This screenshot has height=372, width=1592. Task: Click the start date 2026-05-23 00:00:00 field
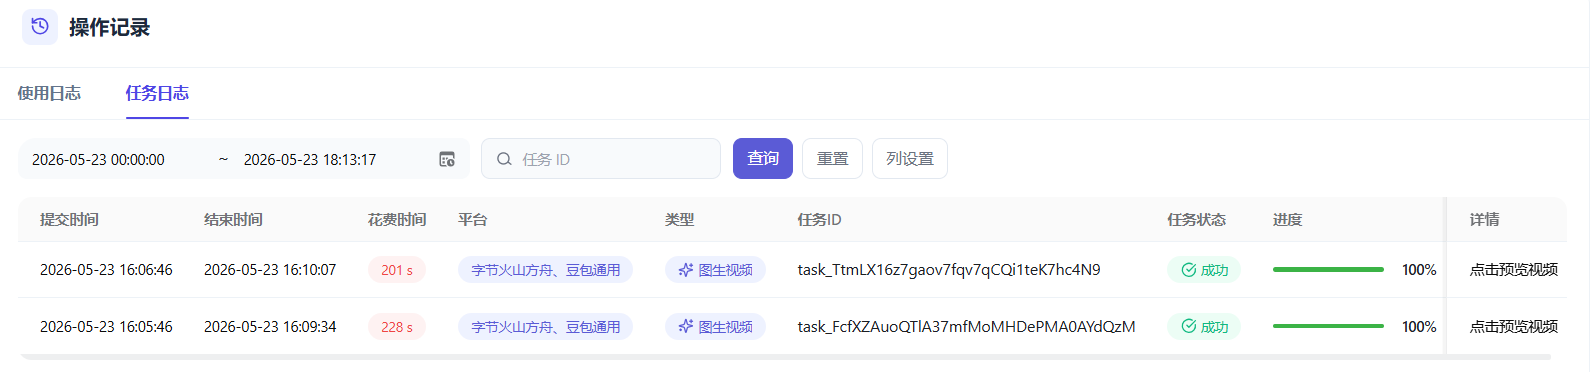[98, 160]
